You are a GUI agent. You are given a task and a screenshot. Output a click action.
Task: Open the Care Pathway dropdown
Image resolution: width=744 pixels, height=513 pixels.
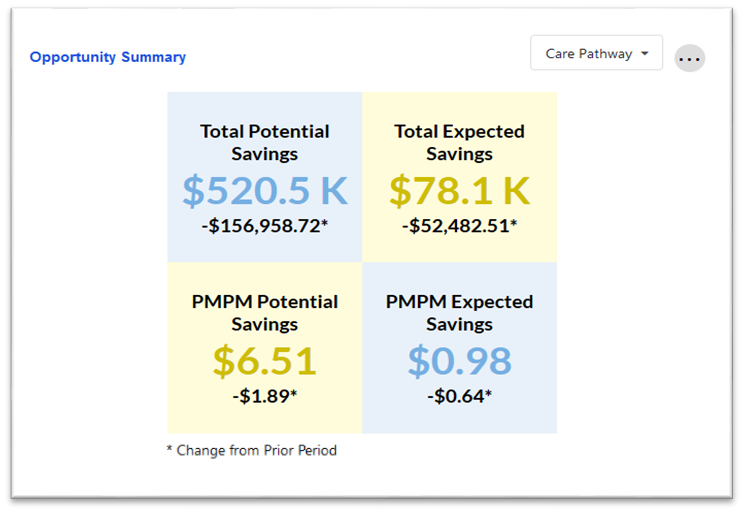point(589,54)
